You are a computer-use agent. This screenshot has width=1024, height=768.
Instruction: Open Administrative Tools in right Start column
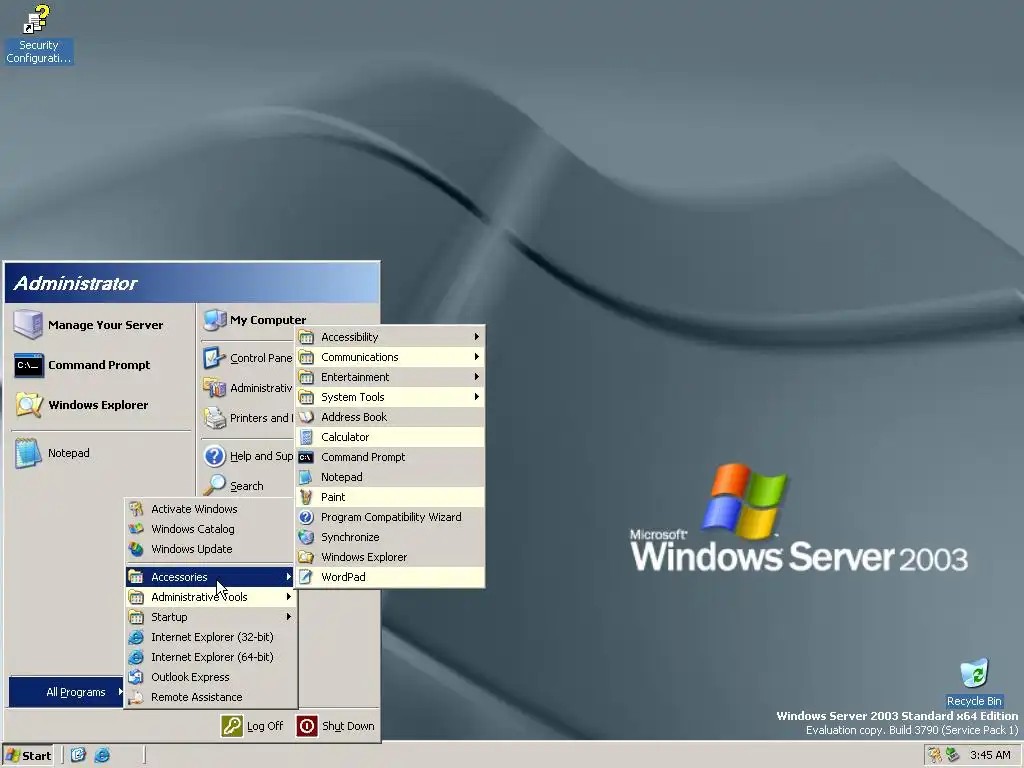coord(248,388)
